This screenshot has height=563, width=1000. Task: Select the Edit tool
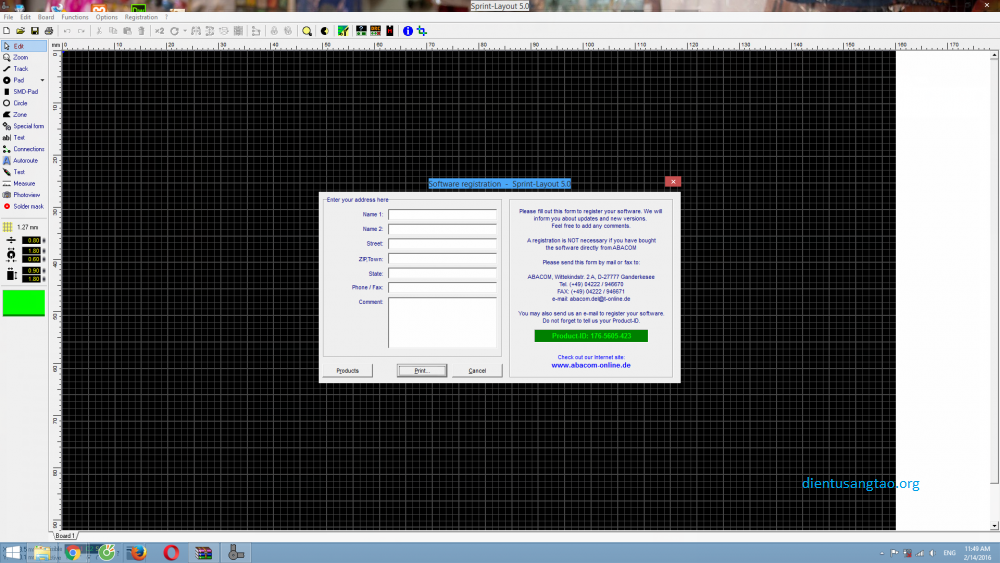[24, 46]
